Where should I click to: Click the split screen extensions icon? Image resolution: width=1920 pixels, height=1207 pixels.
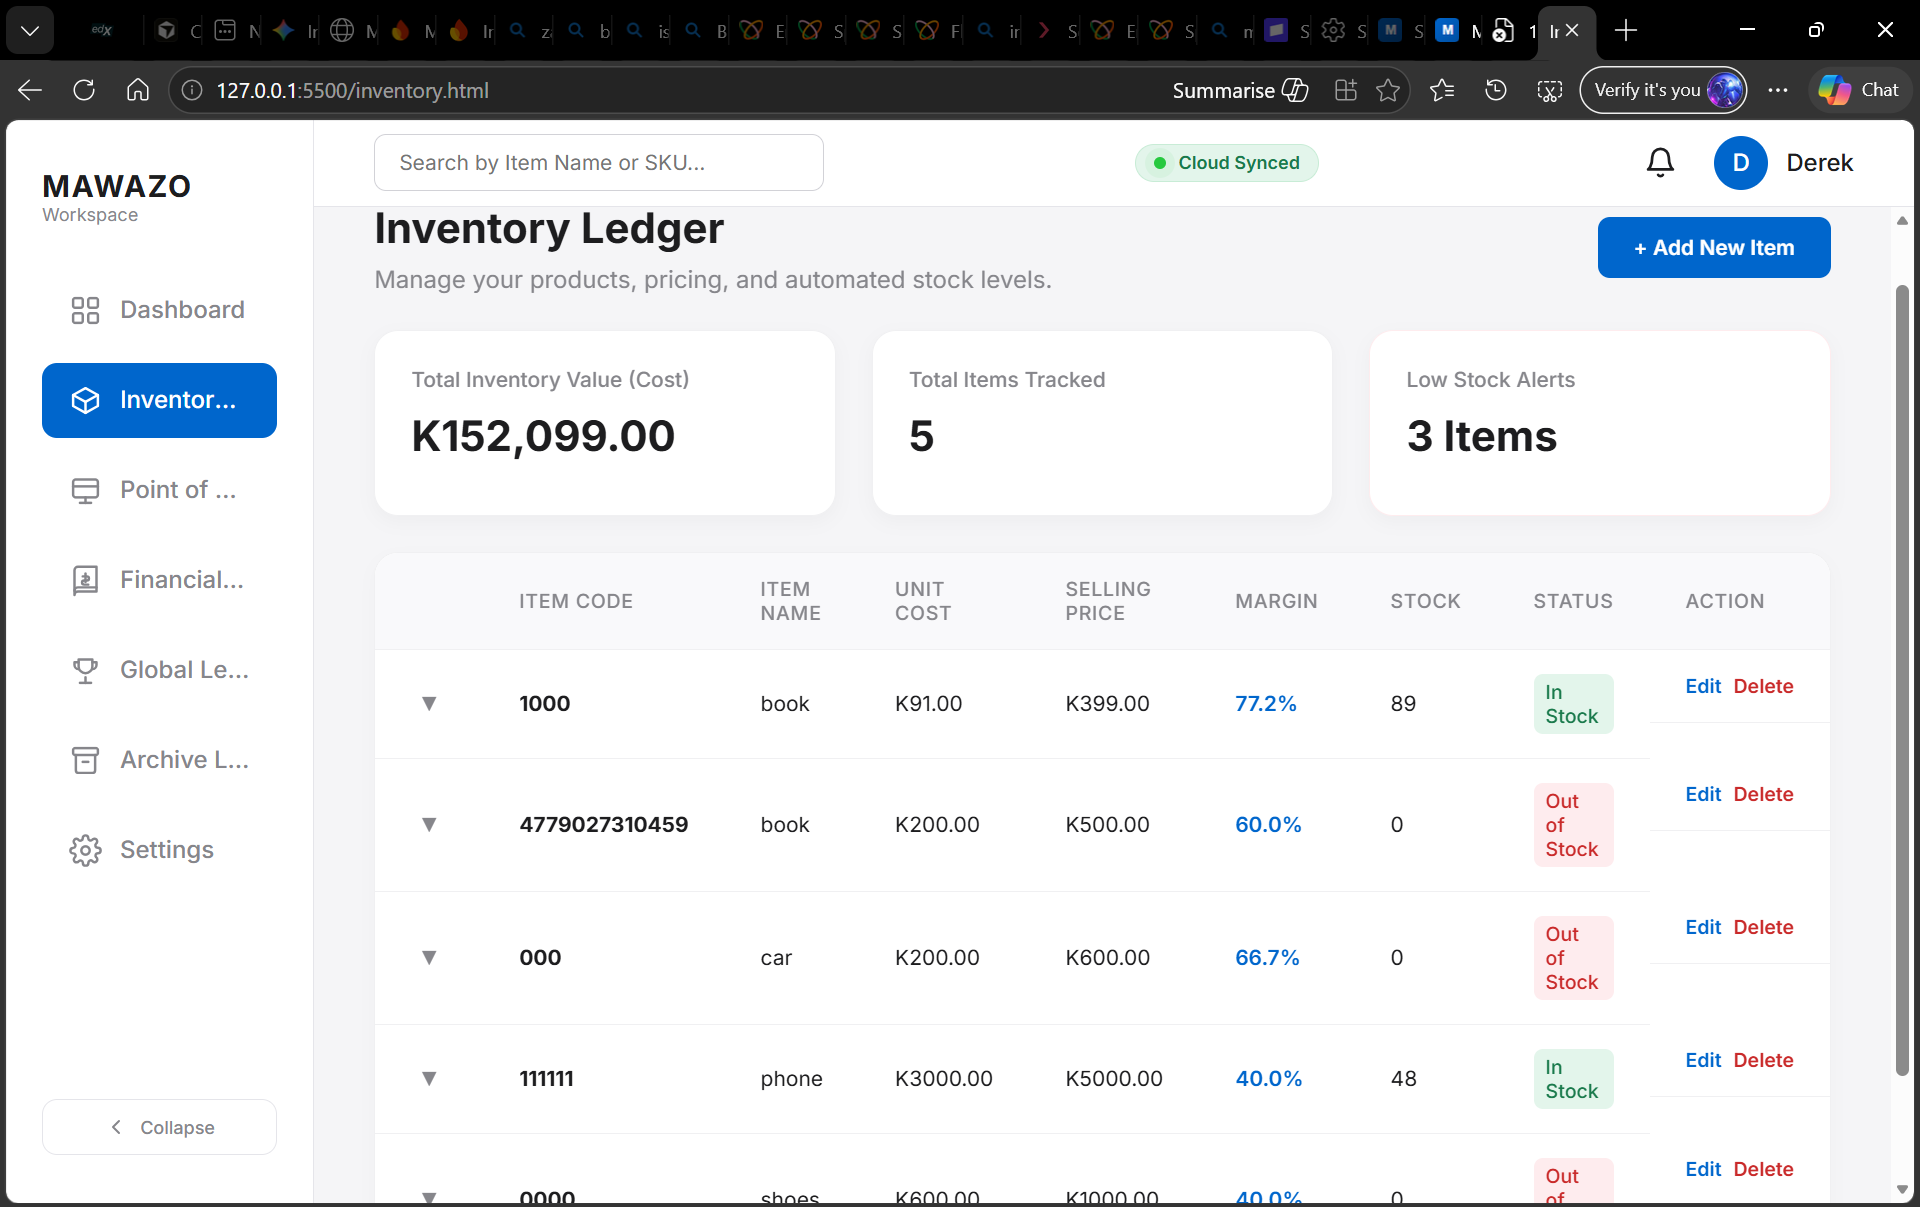[x=1345, y=90]
